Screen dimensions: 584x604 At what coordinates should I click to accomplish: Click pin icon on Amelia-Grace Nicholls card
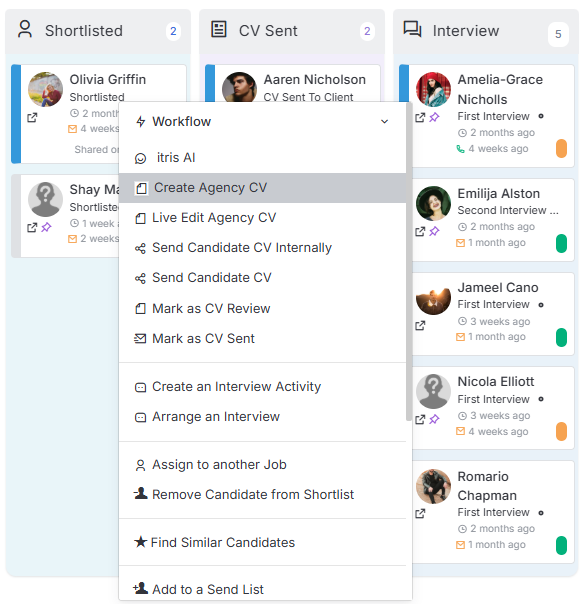click(x=434, y=117)
